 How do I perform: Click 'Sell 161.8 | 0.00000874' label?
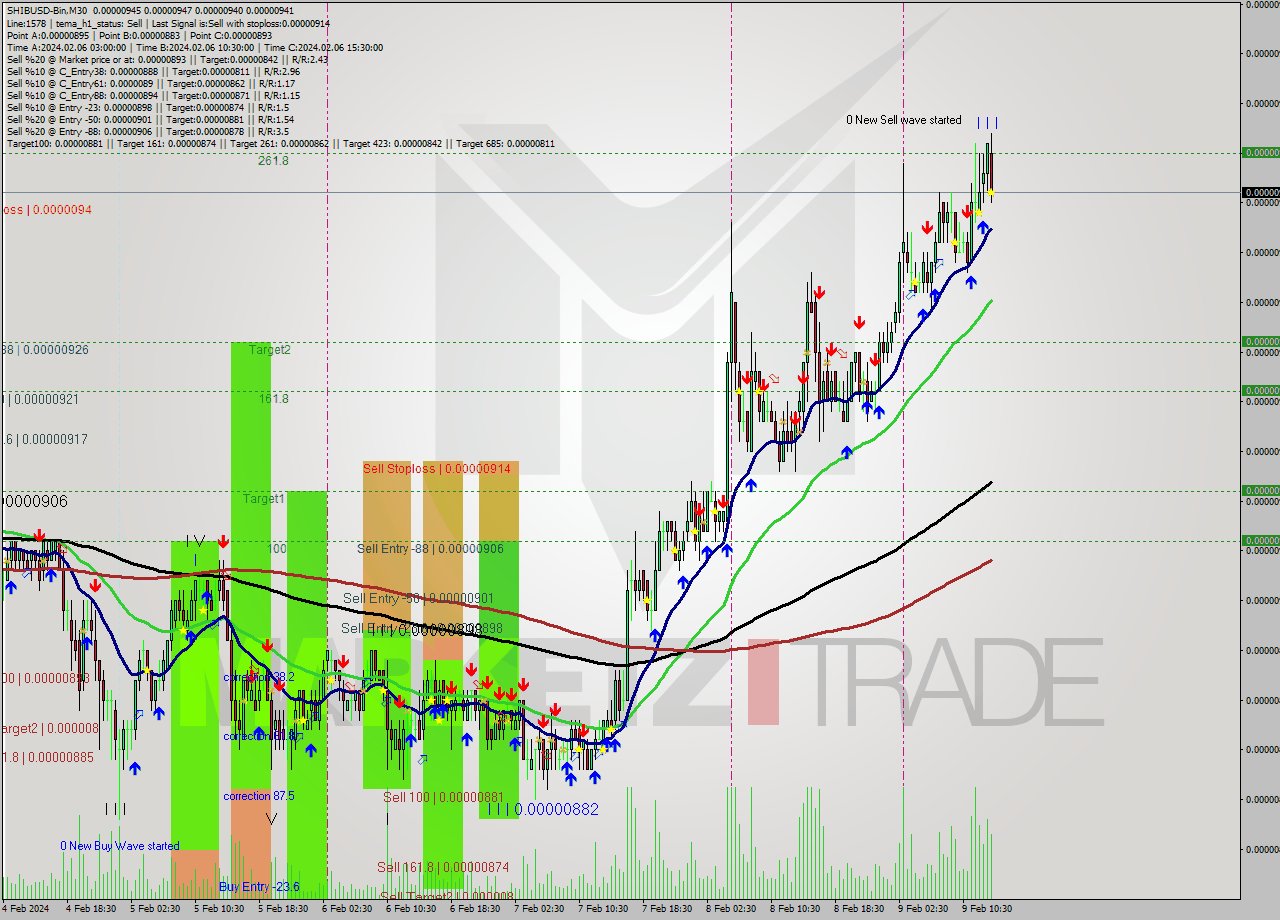click(443, 867)
